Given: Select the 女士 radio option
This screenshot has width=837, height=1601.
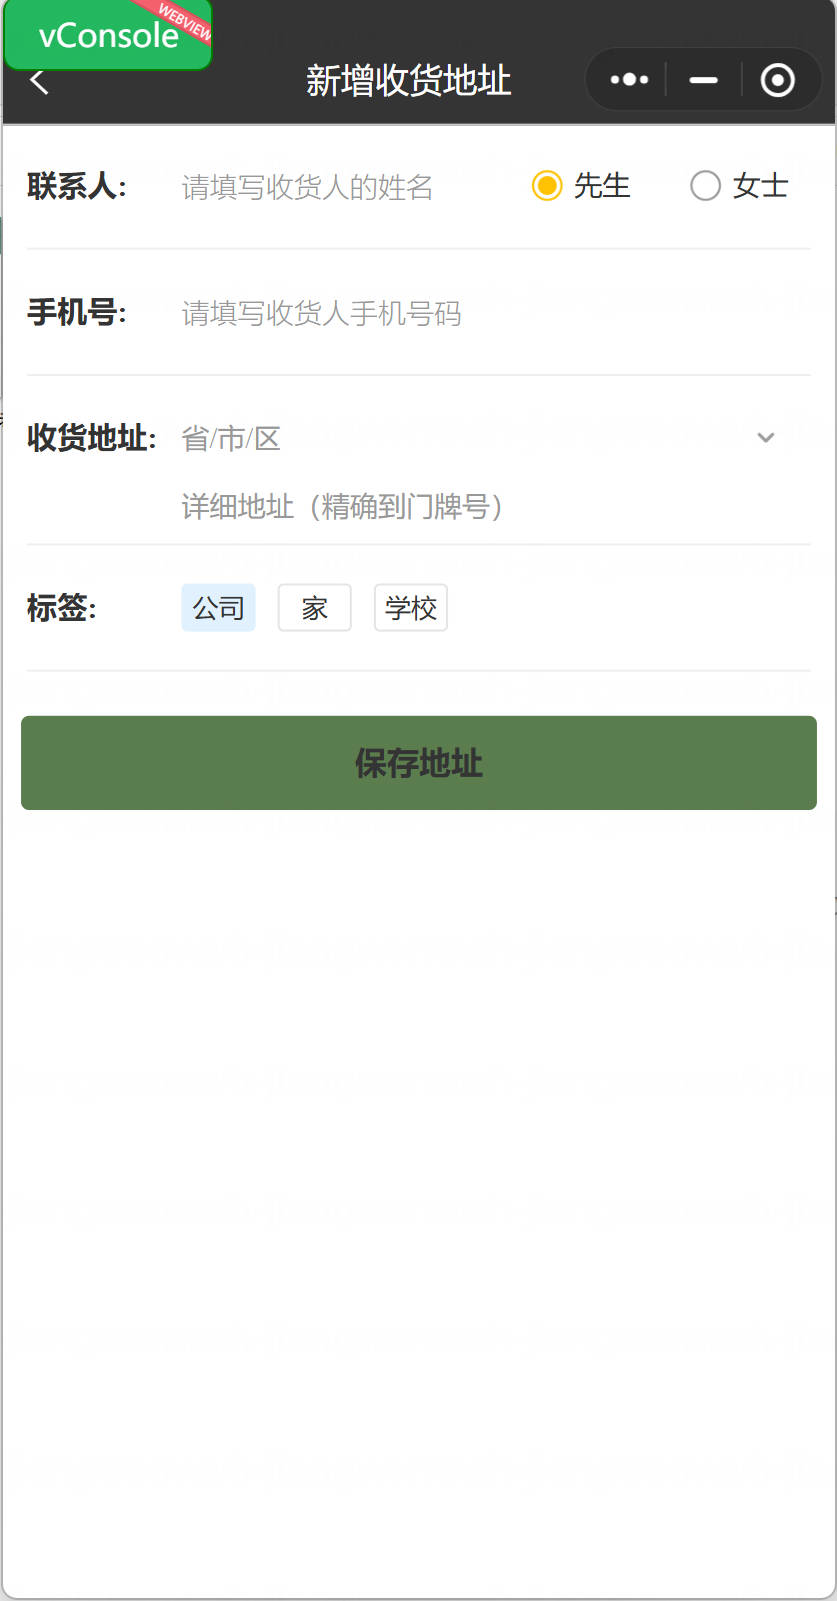Looking at the screenshot, I should click(739, 186).
